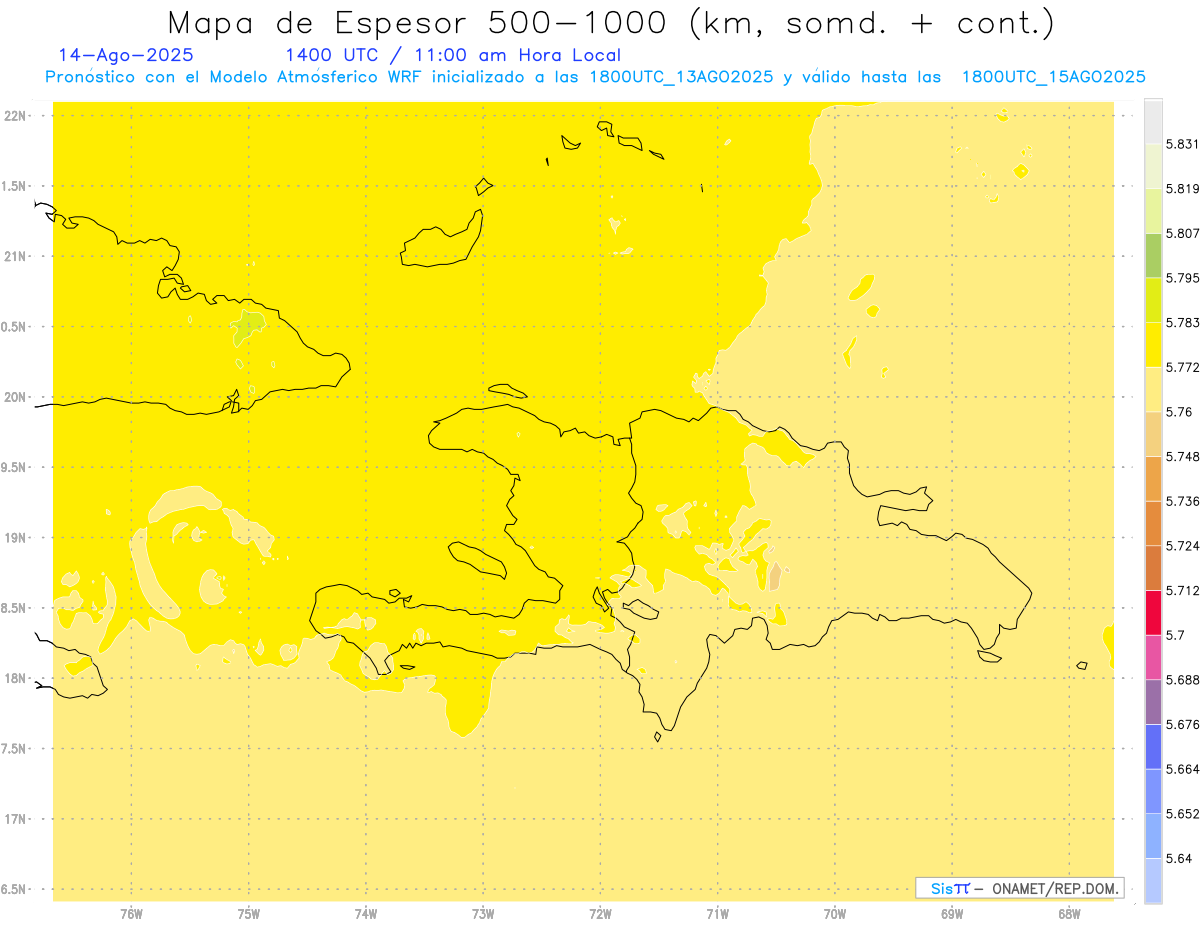Click the palest blue legend swatch below 5.64
Screen dimensions: 1200x927
(1153, 880)
